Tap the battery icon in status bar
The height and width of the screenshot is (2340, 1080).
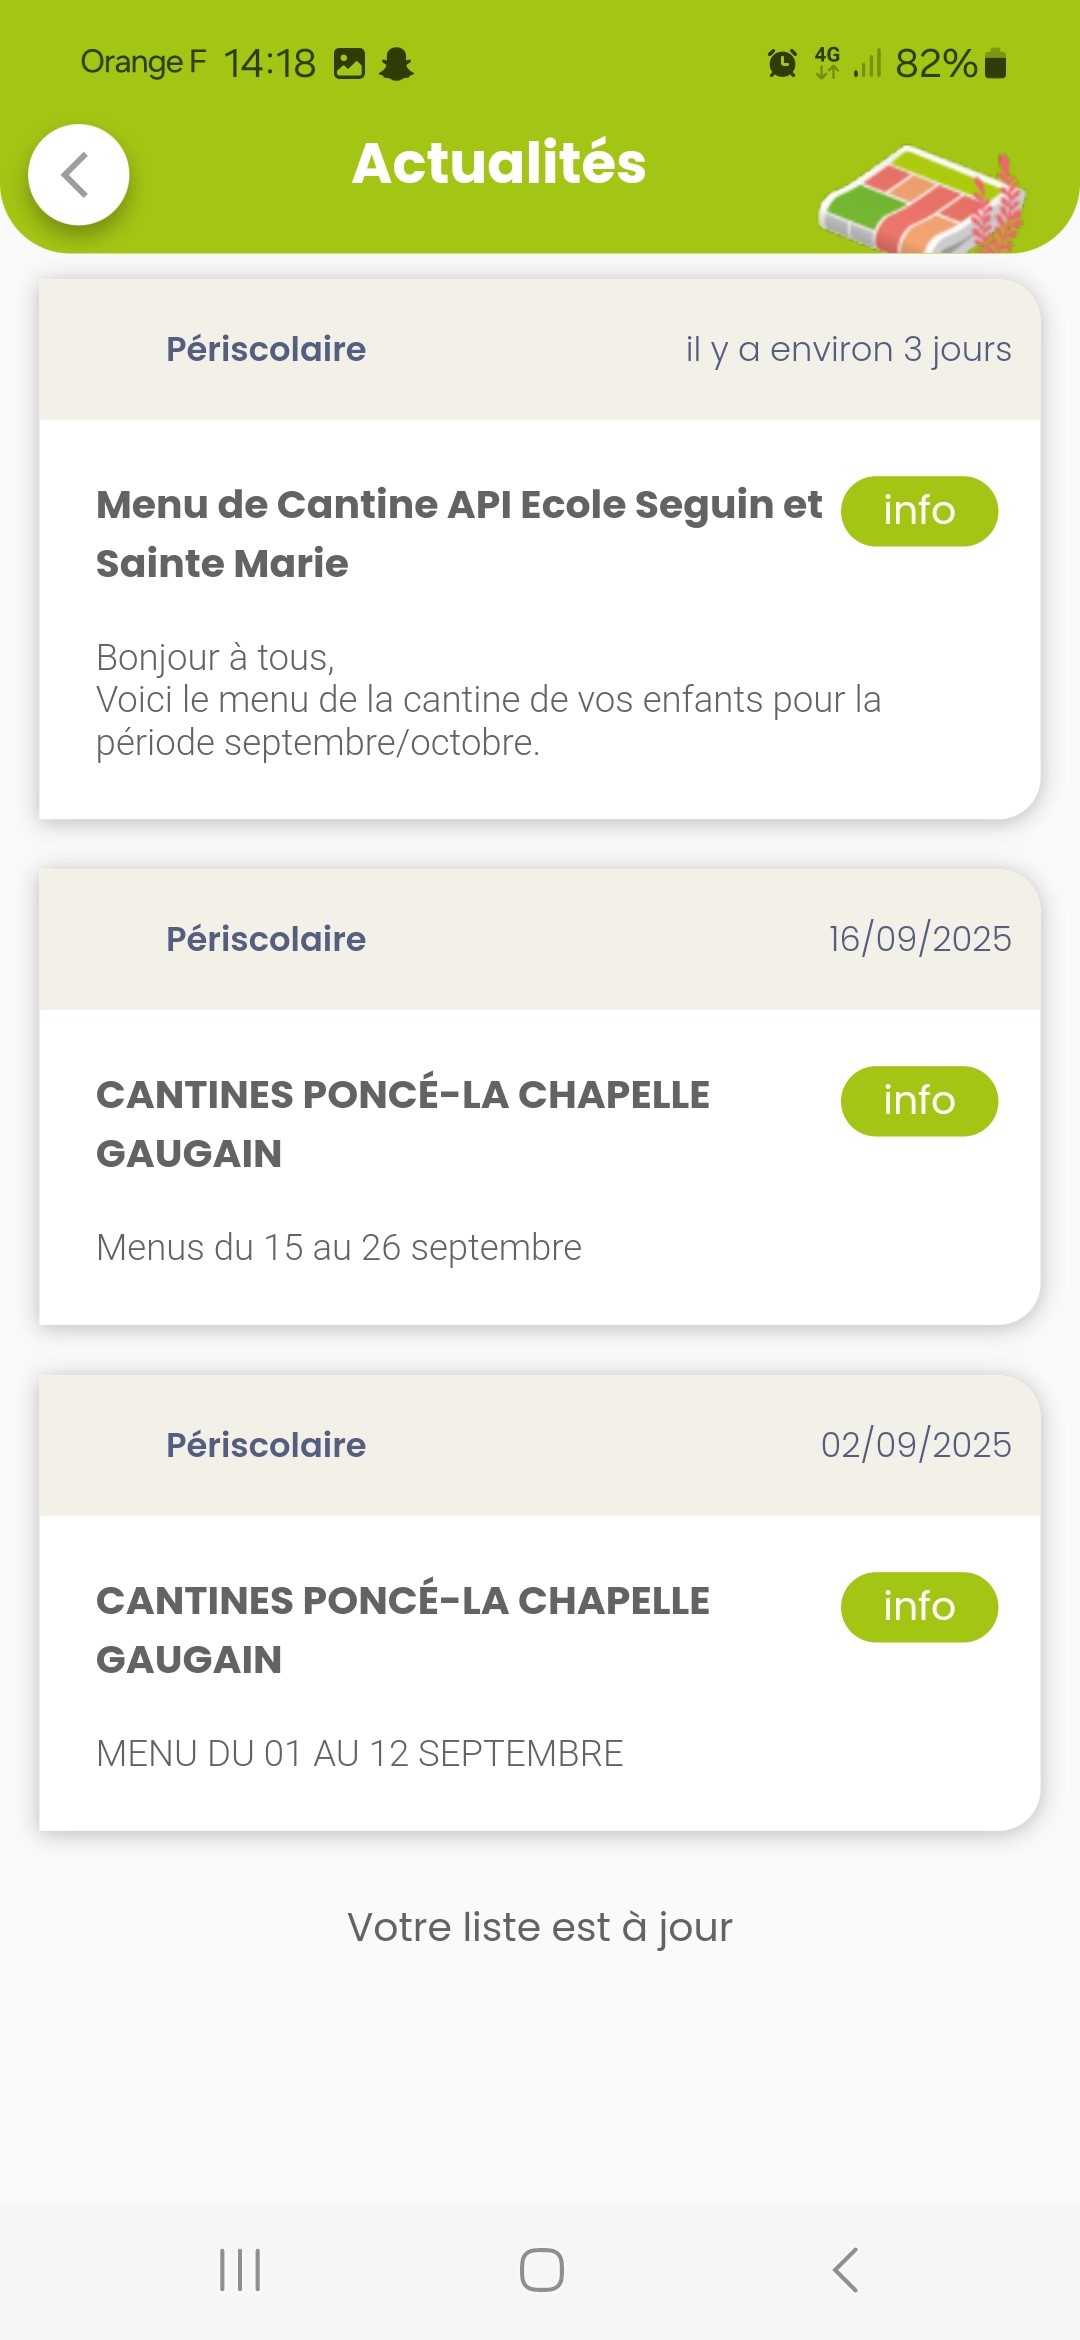click(x=995, y=64)
